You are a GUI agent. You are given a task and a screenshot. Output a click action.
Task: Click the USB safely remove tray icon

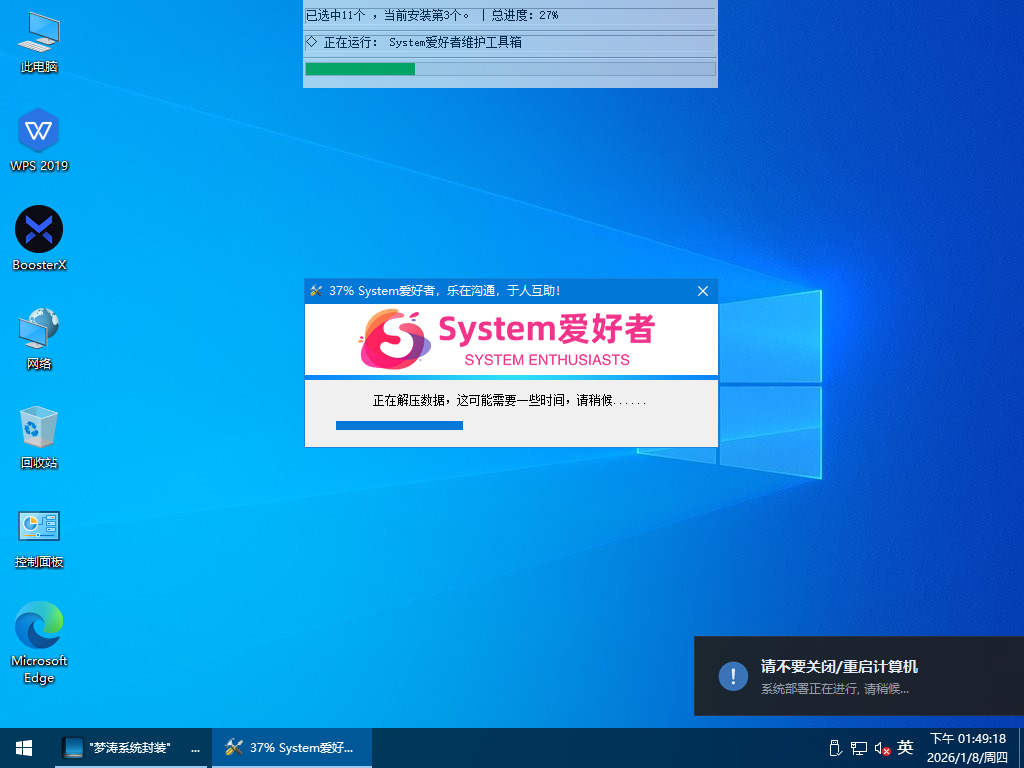[x=835, y=748]
